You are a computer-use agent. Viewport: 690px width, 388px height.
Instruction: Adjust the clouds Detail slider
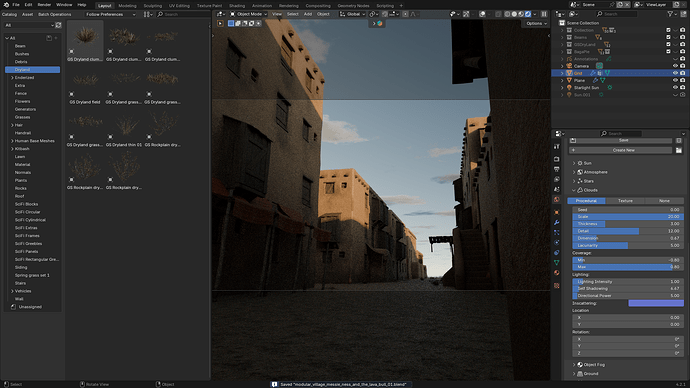[x=628, y=231]
